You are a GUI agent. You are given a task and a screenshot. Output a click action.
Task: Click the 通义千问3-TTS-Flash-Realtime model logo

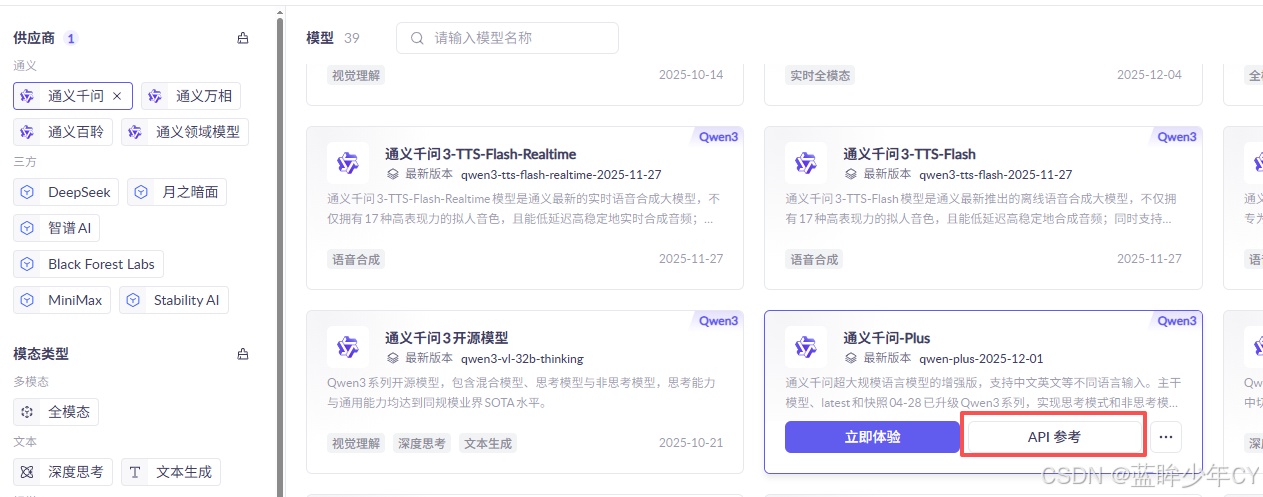click(x=347, y=163)
